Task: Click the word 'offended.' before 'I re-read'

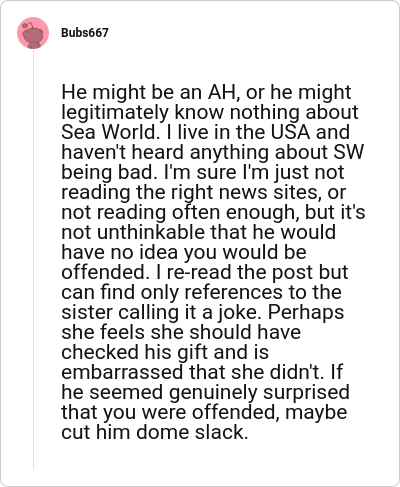Action: (x=105, y=272)
